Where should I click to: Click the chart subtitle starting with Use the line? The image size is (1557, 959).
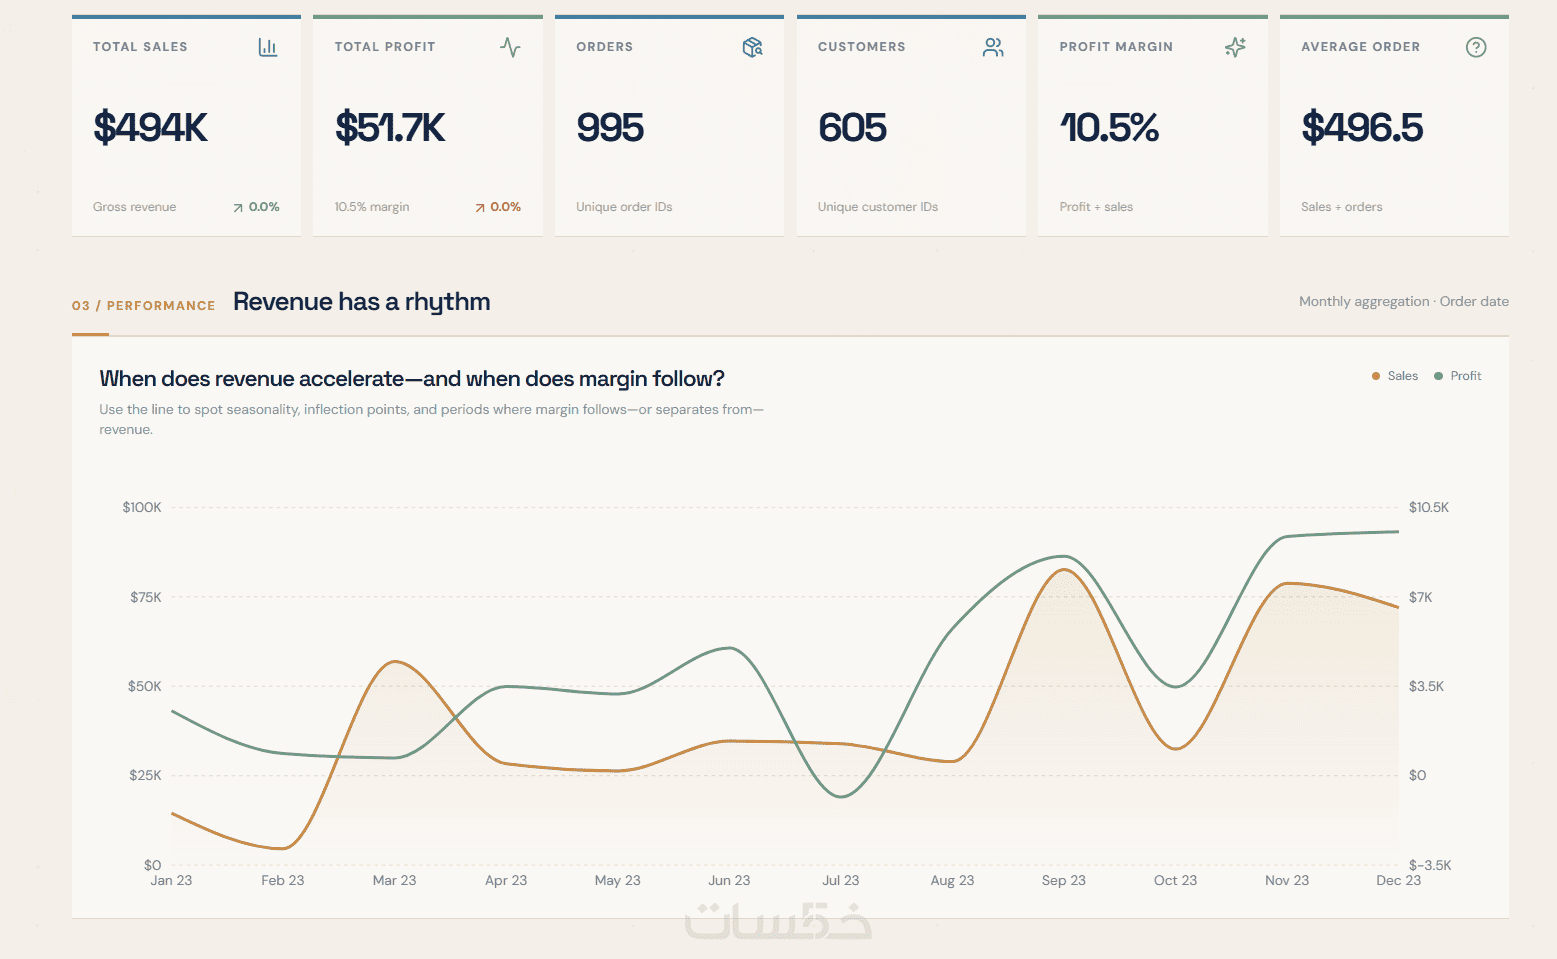[x=431, y=419]
